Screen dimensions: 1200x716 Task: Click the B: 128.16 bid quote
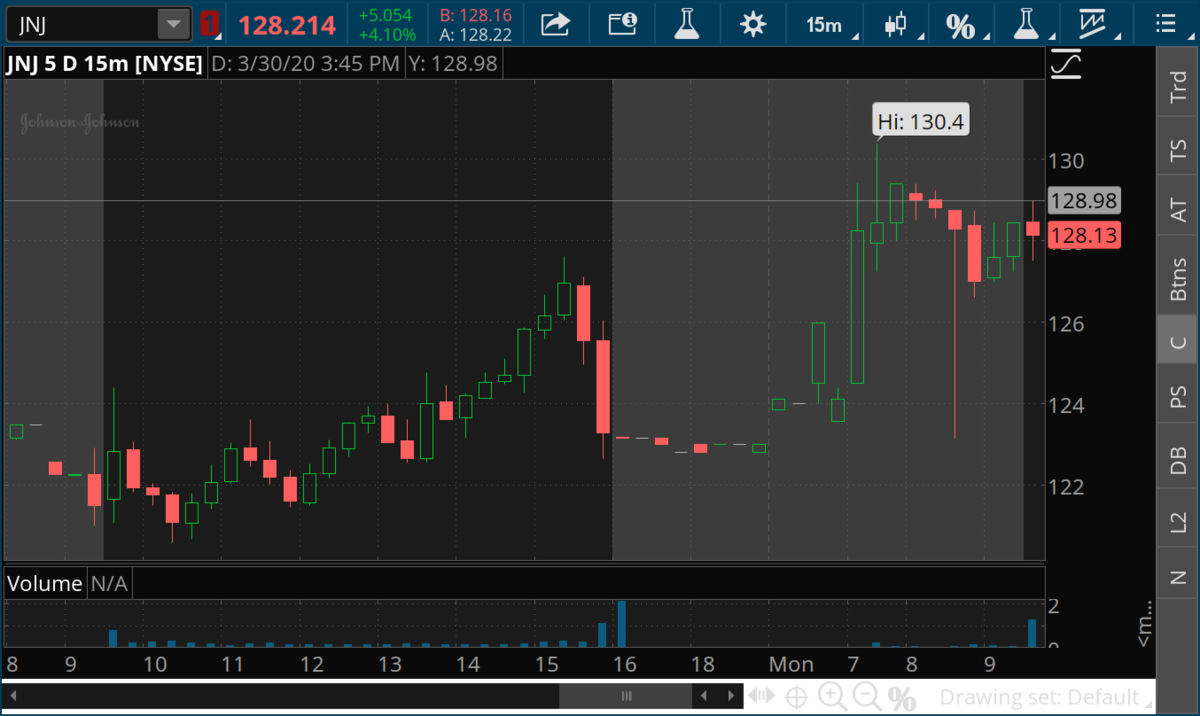pyautogui.click(x=476, y=15)
